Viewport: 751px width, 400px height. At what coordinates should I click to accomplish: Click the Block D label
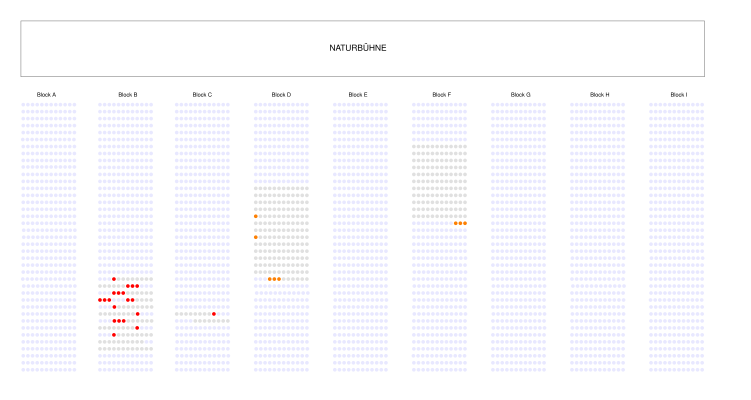tap(281, 95)
